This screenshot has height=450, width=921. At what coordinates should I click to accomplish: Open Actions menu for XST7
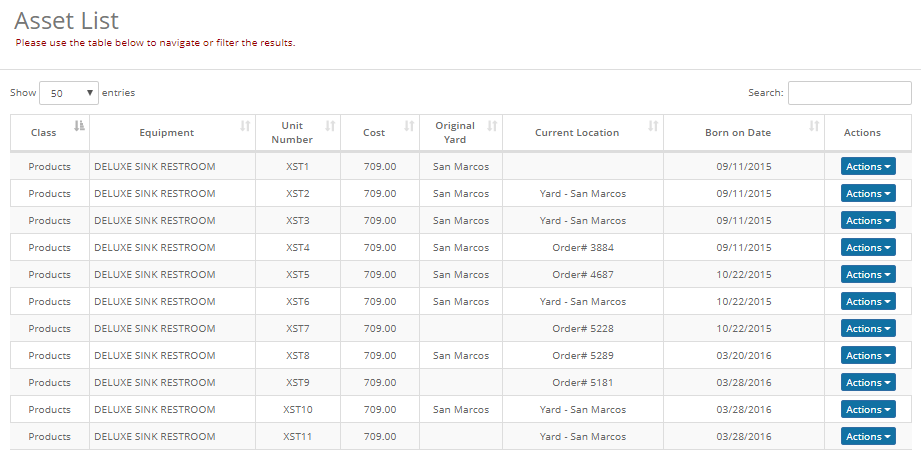(x=868, y=328)
